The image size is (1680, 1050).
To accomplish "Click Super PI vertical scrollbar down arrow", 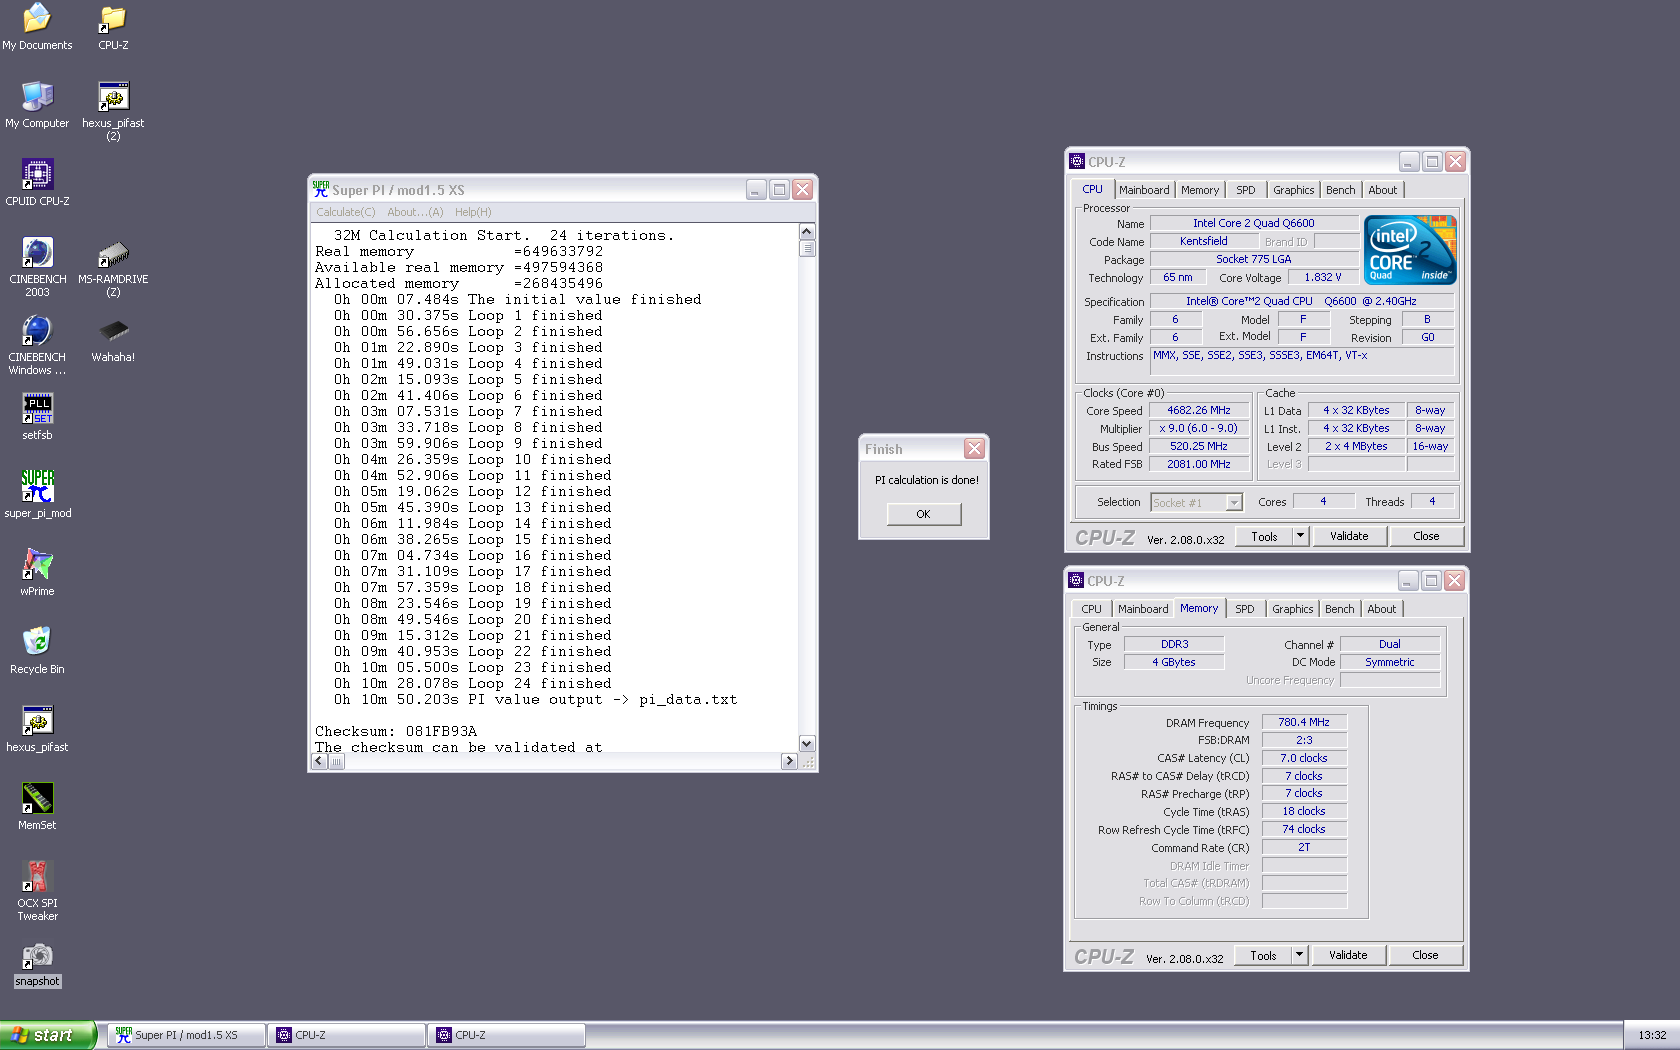I will coord(807,743).
